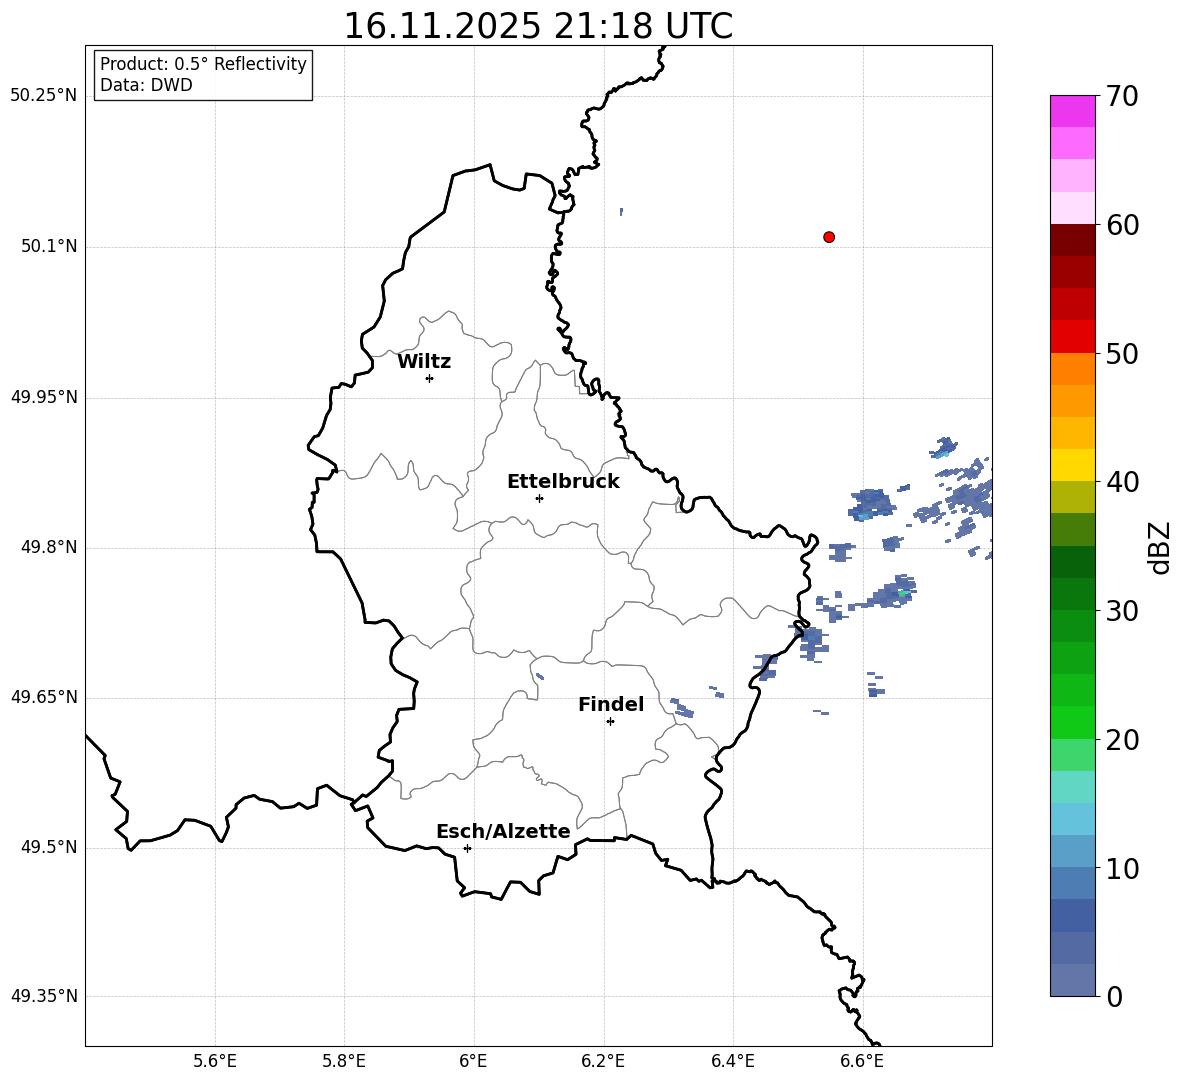The image size is (1184, 1081).
Task: Click the 49.8°N latitude label
Action: (x=50, y=547)
